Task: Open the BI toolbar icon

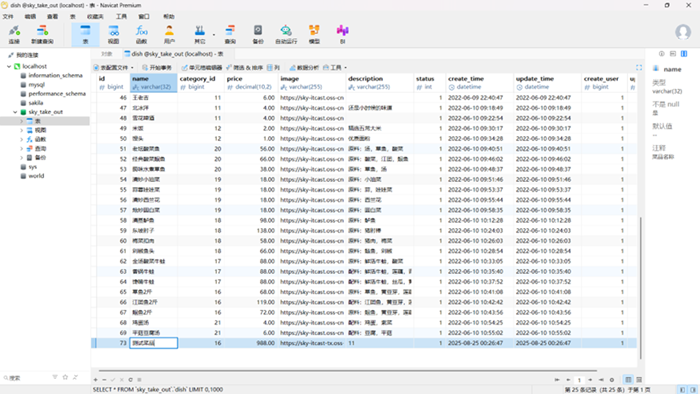Action: point(342,34)
